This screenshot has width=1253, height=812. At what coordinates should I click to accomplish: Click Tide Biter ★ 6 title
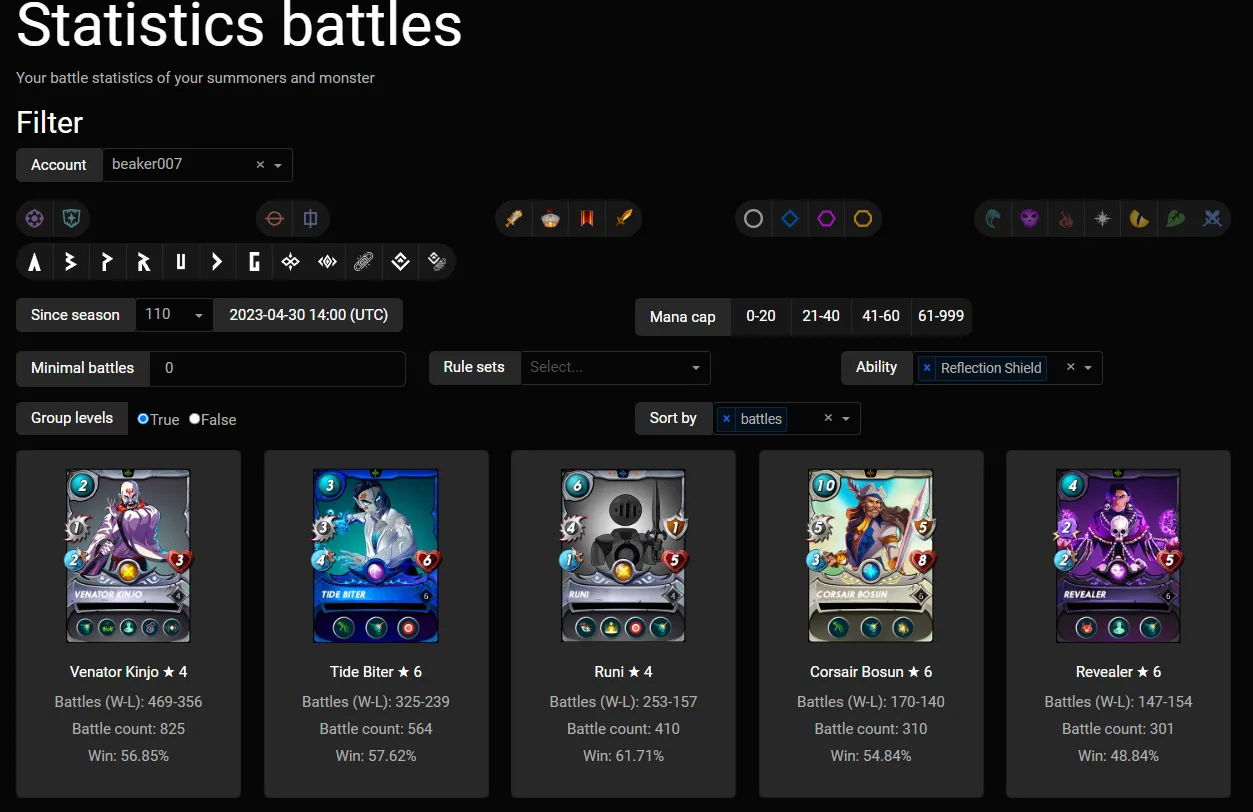click(x=376, y=672)
